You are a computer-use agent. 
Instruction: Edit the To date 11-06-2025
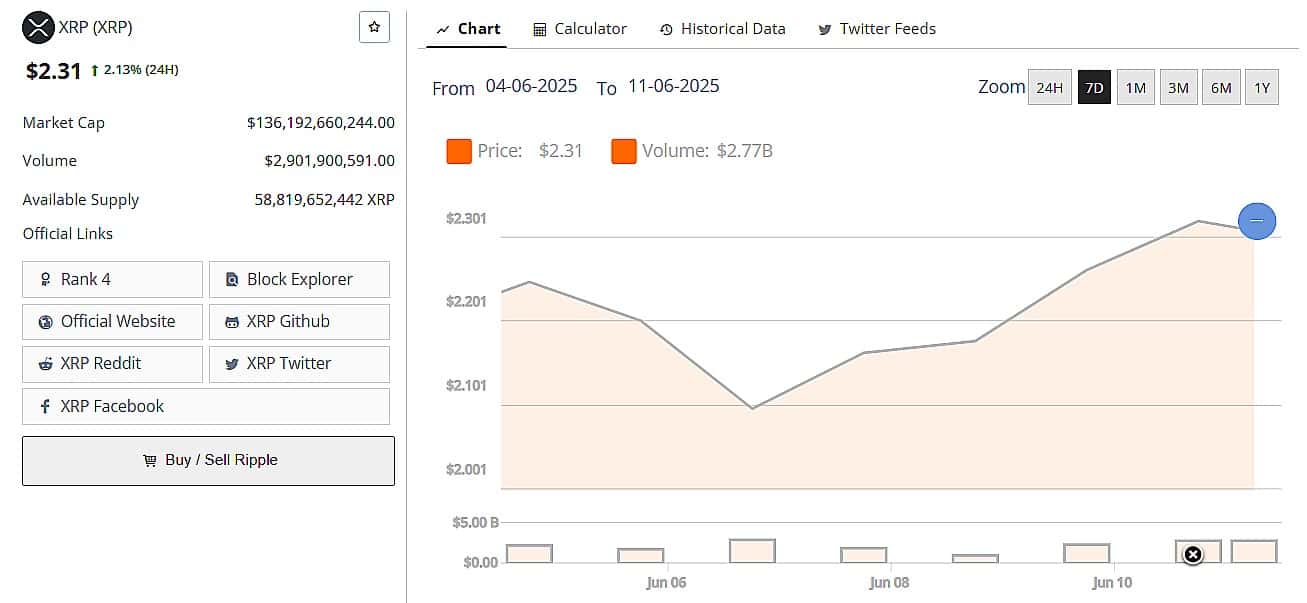tap(673, 86)
